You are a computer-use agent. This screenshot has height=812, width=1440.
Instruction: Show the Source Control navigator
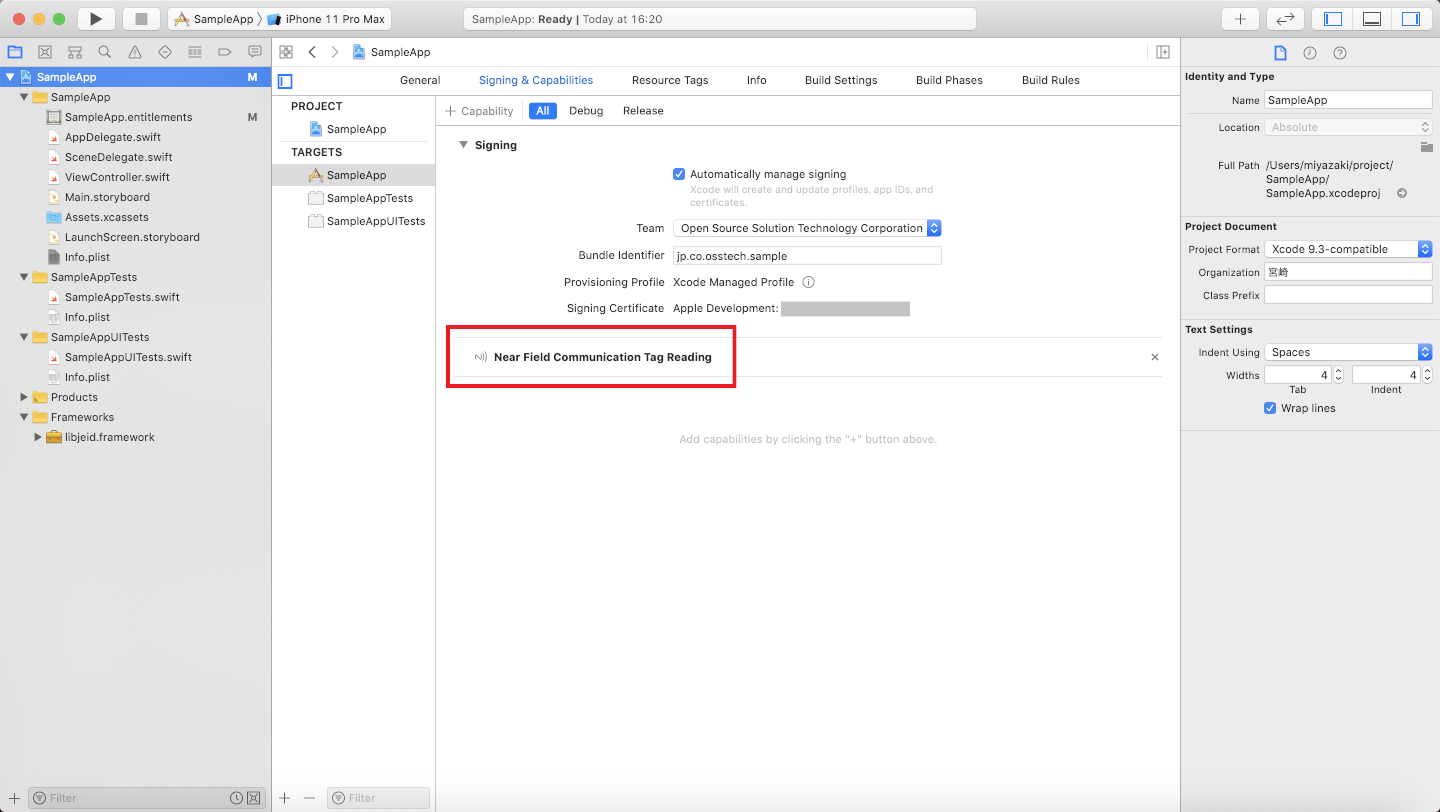44,52
